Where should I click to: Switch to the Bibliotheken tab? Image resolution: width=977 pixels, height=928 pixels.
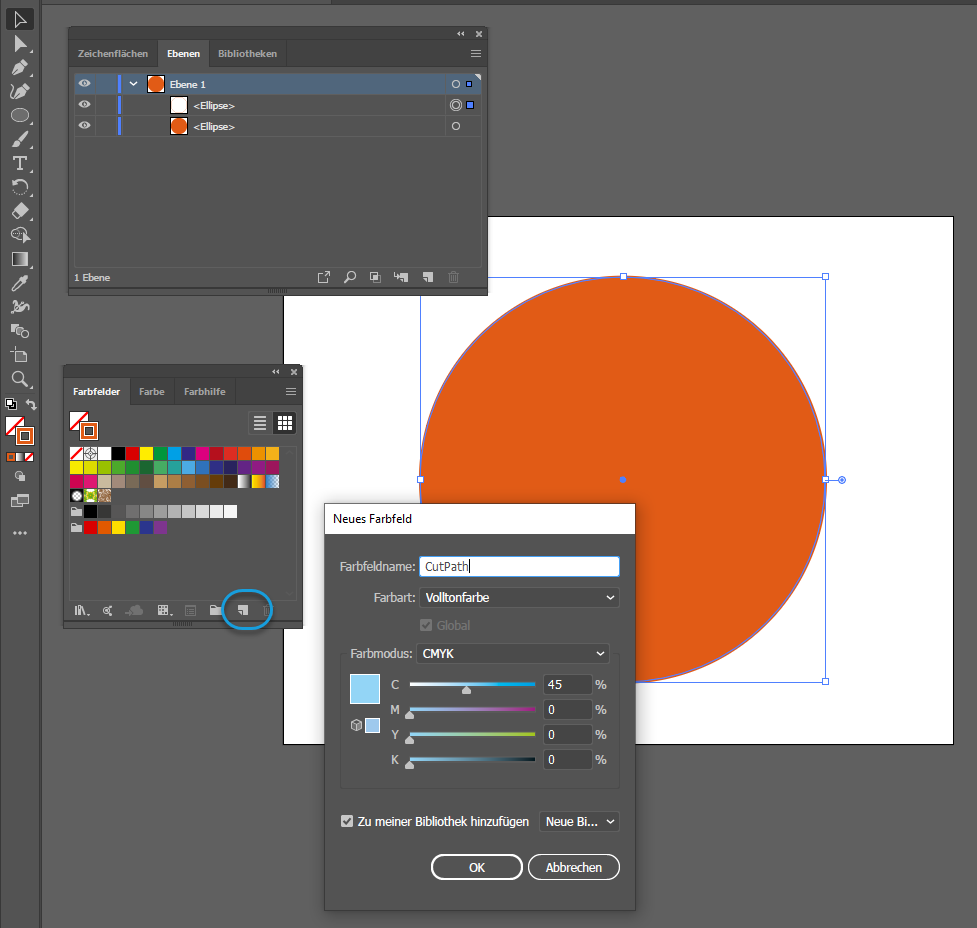tap(247, 54)
